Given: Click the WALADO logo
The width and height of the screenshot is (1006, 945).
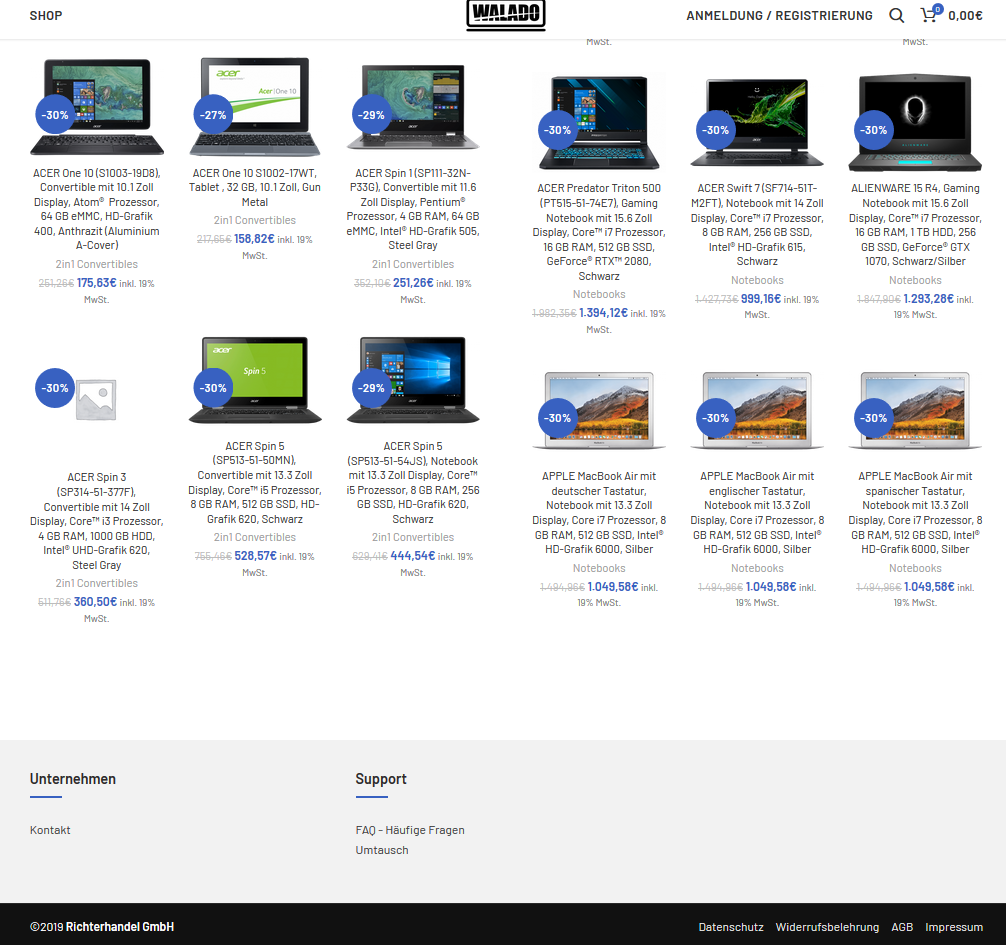Looking at the screenshot, I should [506, 15].
